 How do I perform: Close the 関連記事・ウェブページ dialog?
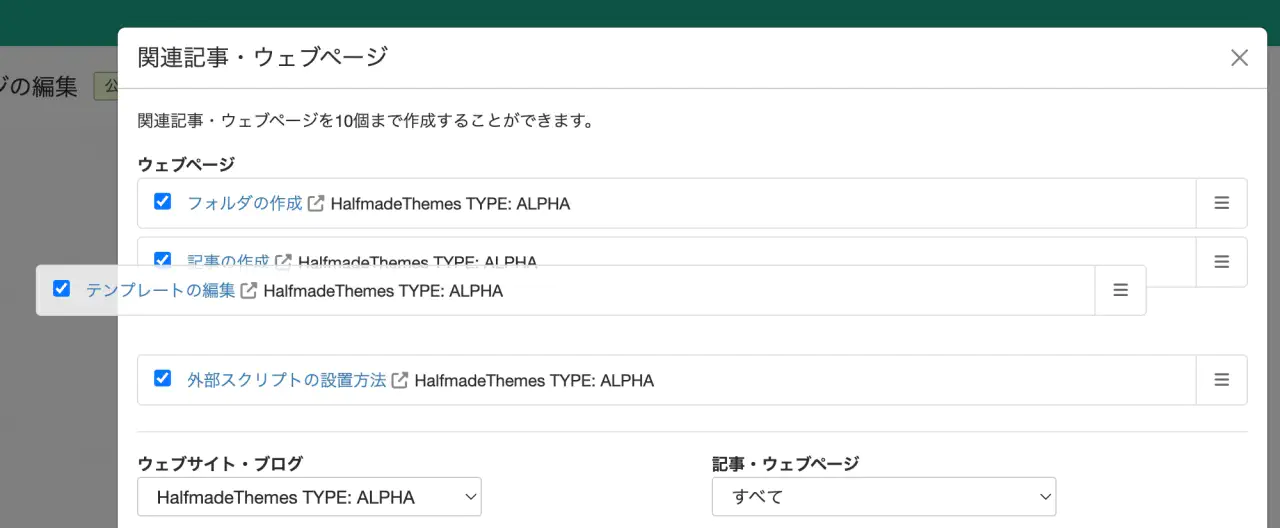click(1239, 58)
